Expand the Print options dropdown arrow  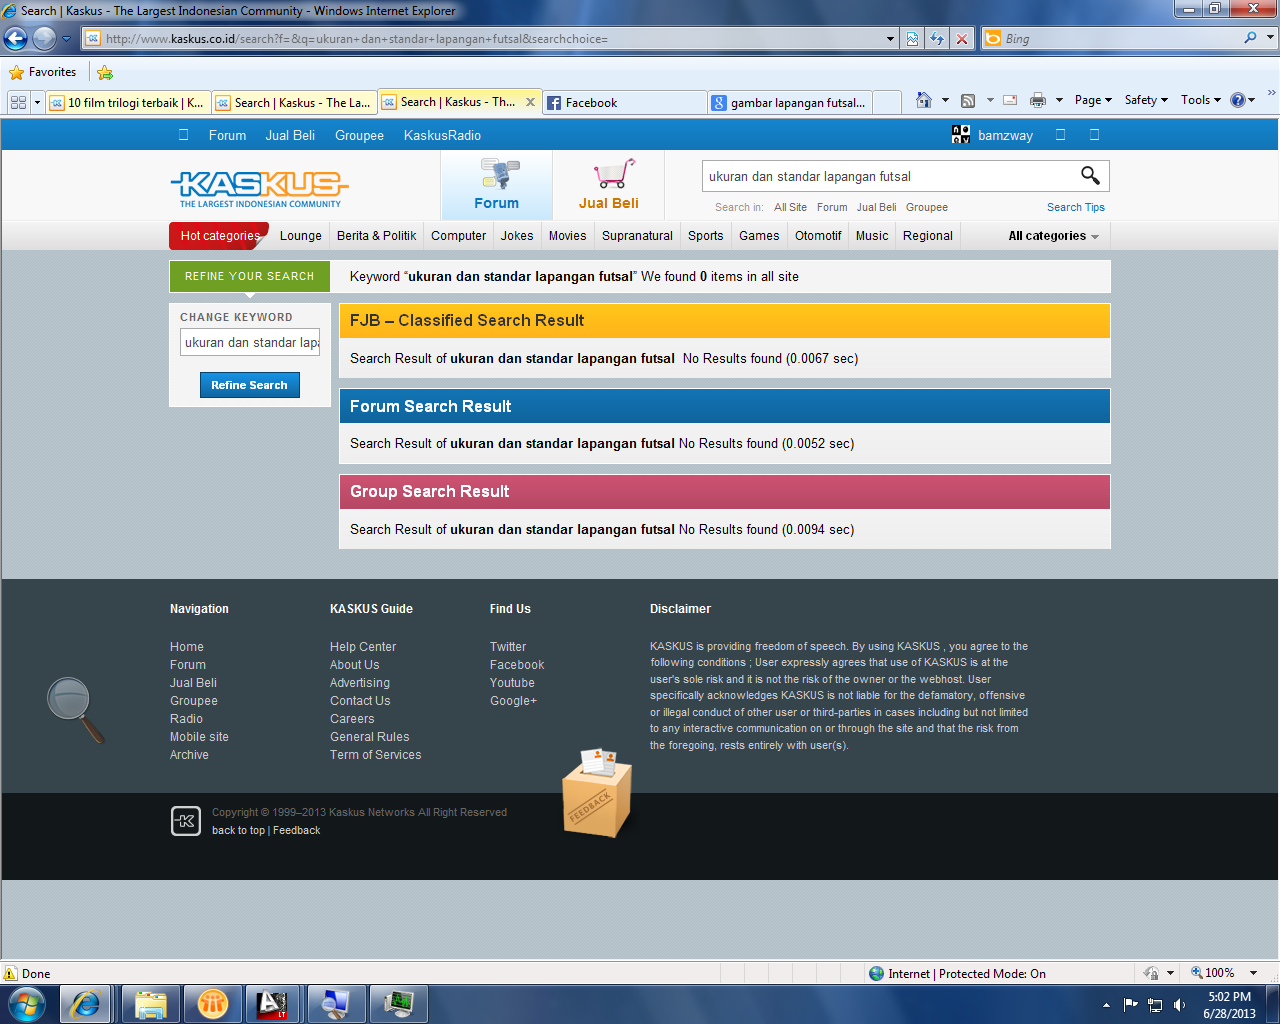[1059, 100]
